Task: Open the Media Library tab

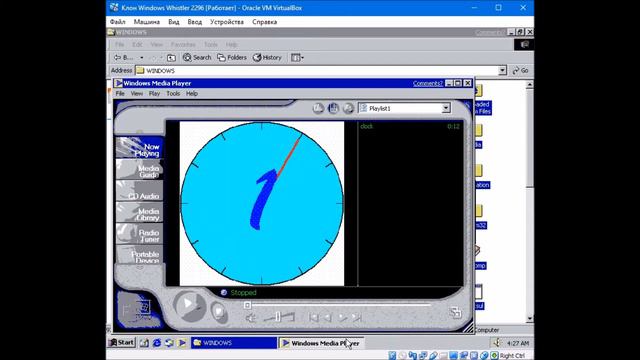Action: point(140,213)
